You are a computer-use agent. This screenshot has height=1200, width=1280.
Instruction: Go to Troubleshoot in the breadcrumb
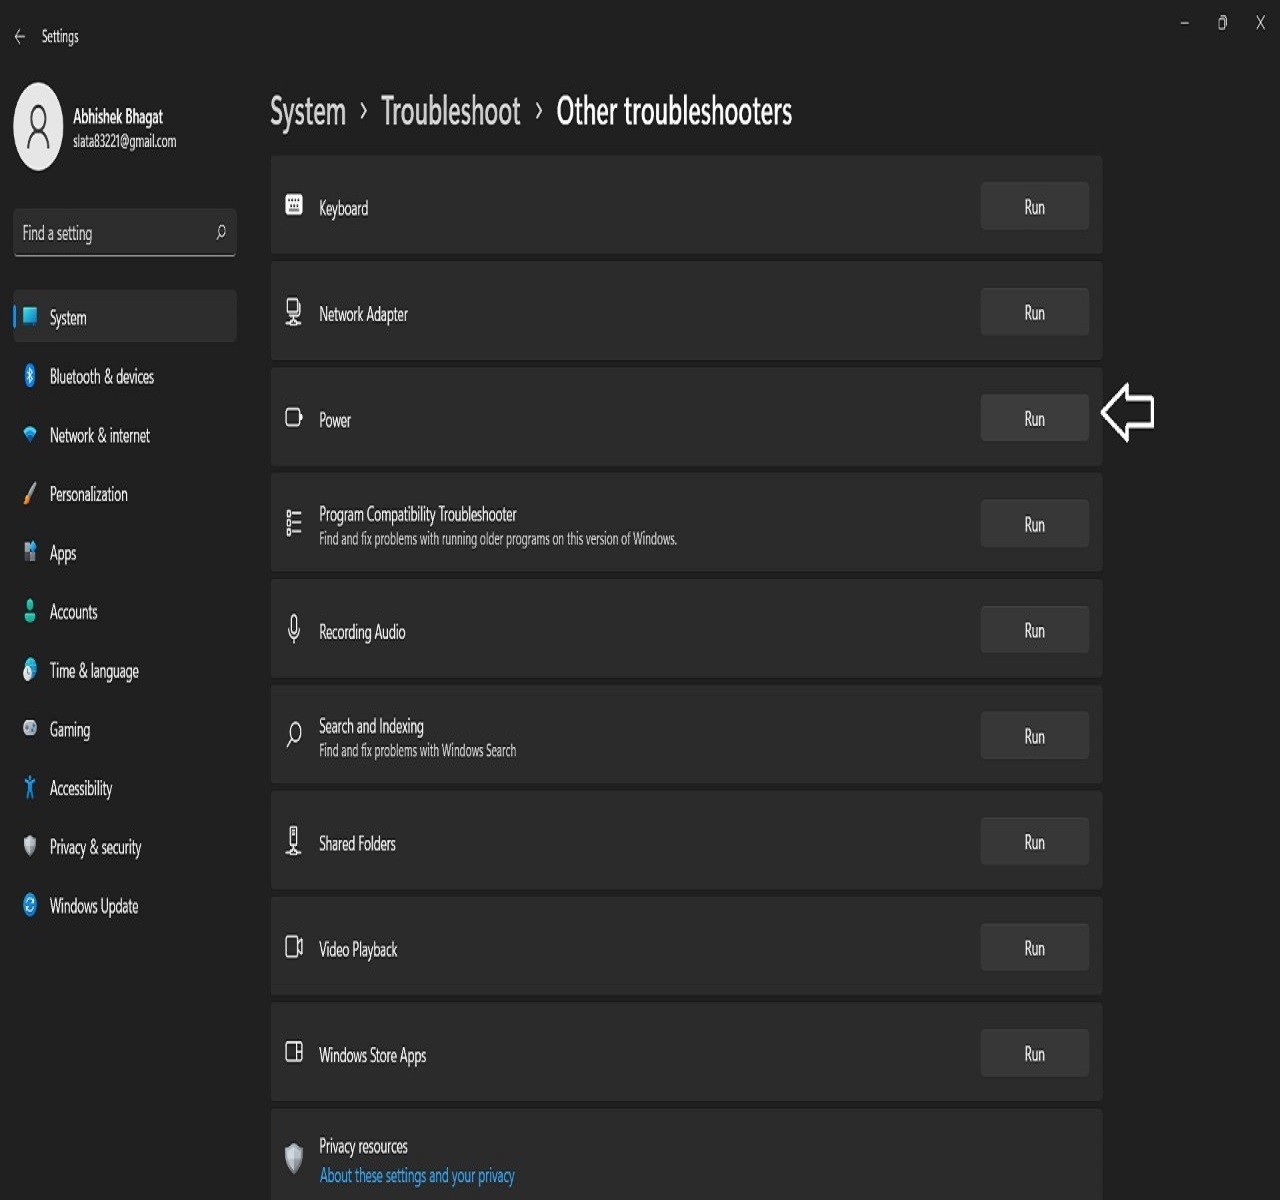451,111
